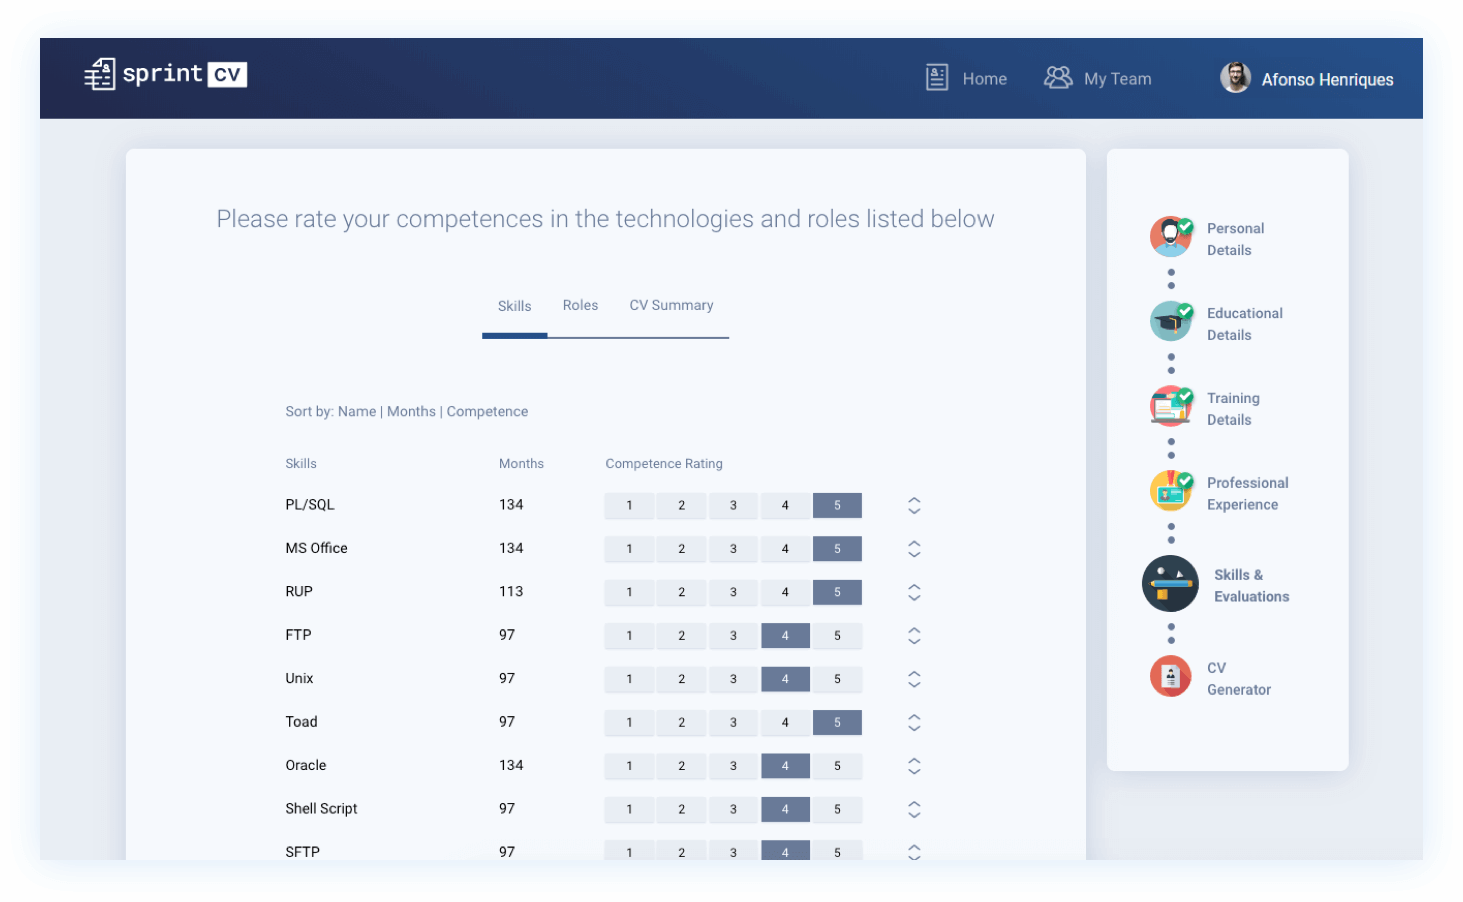Open Personal Details step icon
Image resolution: width=1463 pixels, height=902 pixels.
[x=1170, y=237]
